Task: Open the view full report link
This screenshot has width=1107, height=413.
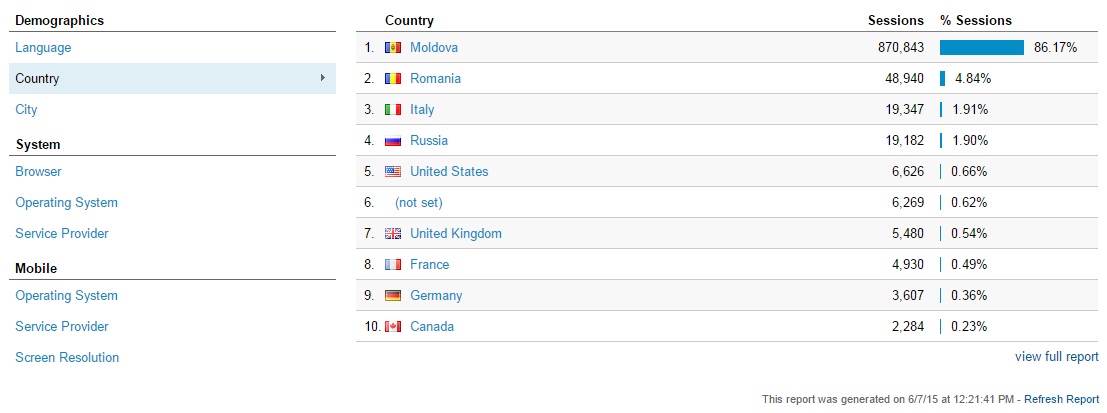Action: coord(1056,357)
